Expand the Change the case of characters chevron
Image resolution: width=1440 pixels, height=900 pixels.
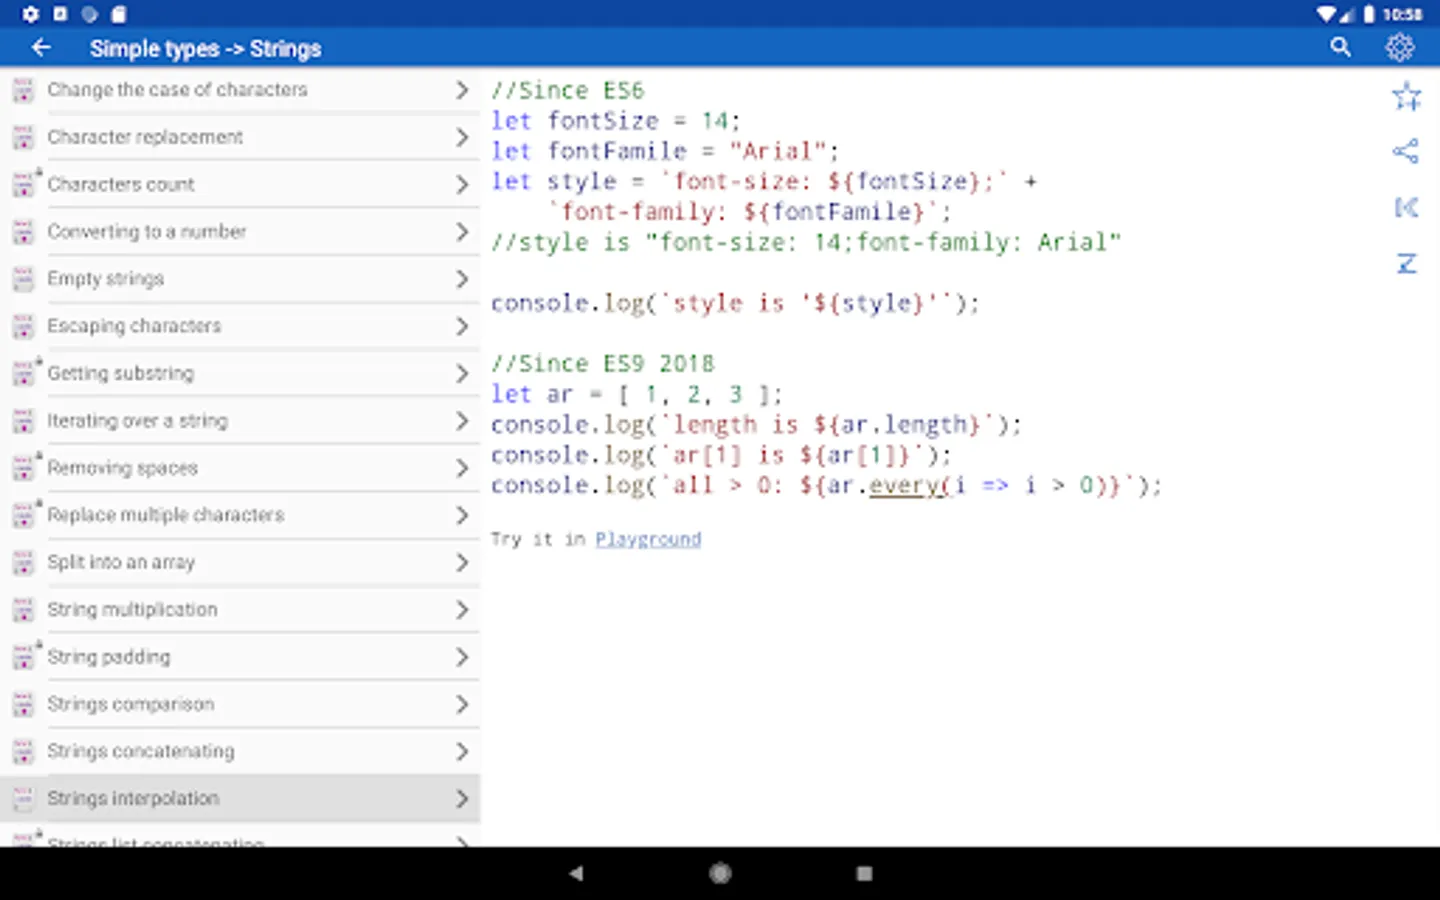(x=461, y=90)
